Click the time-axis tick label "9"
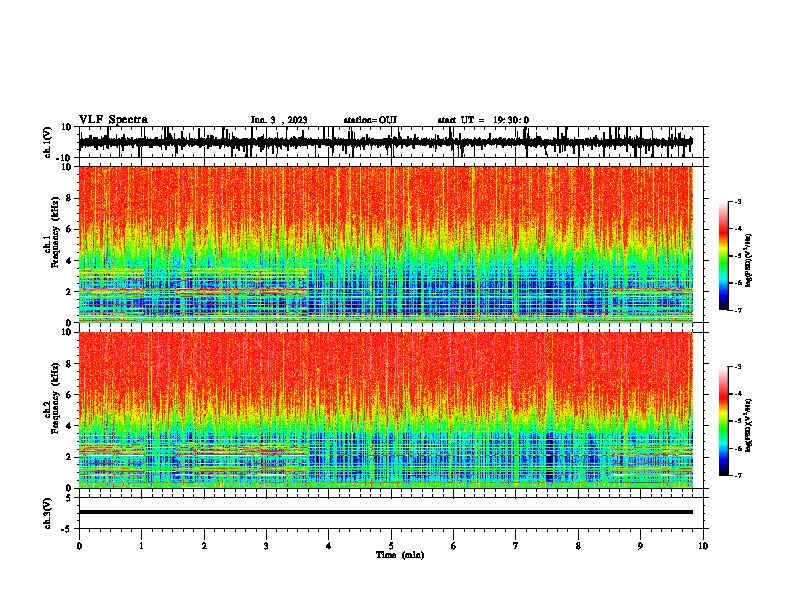This screenshot has height=612, width=792. click(x=640, y=546)
